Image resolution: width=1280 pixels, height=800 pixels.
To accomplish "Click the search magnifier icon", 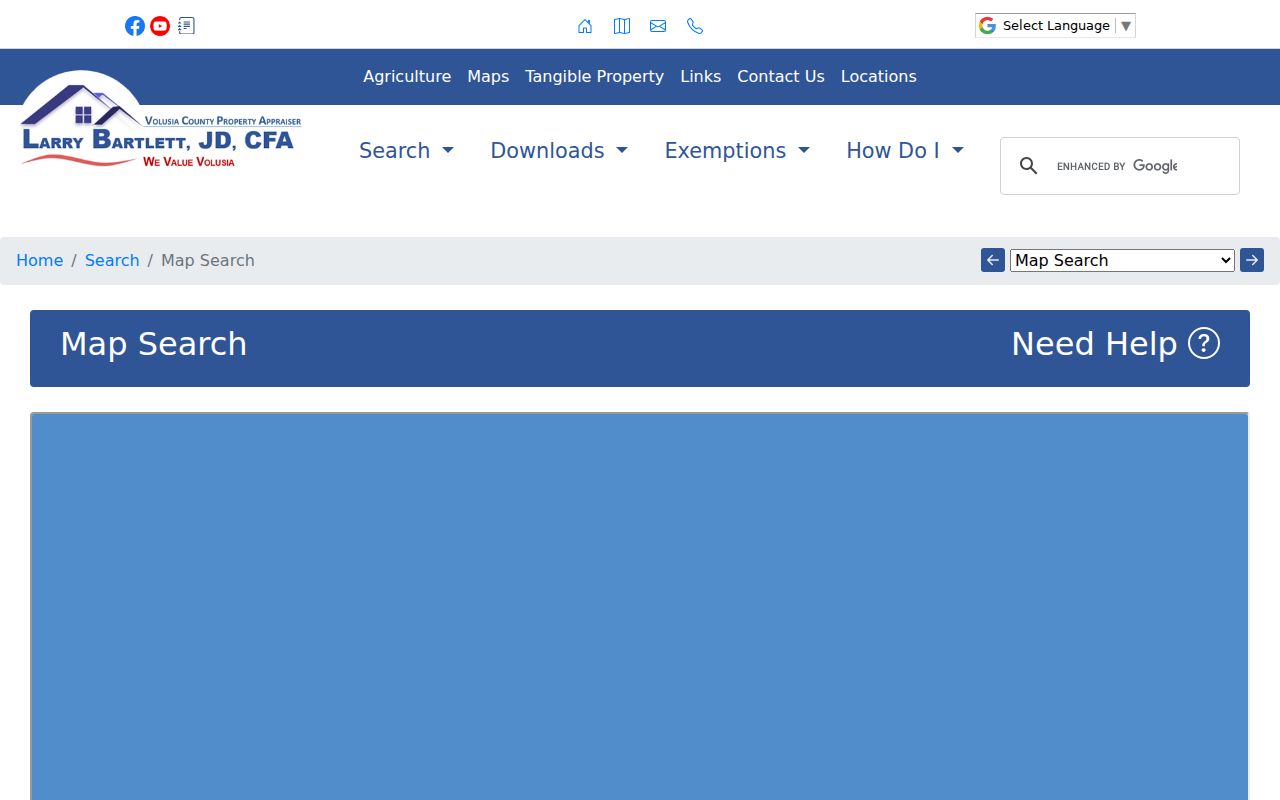I will 1028,166.
